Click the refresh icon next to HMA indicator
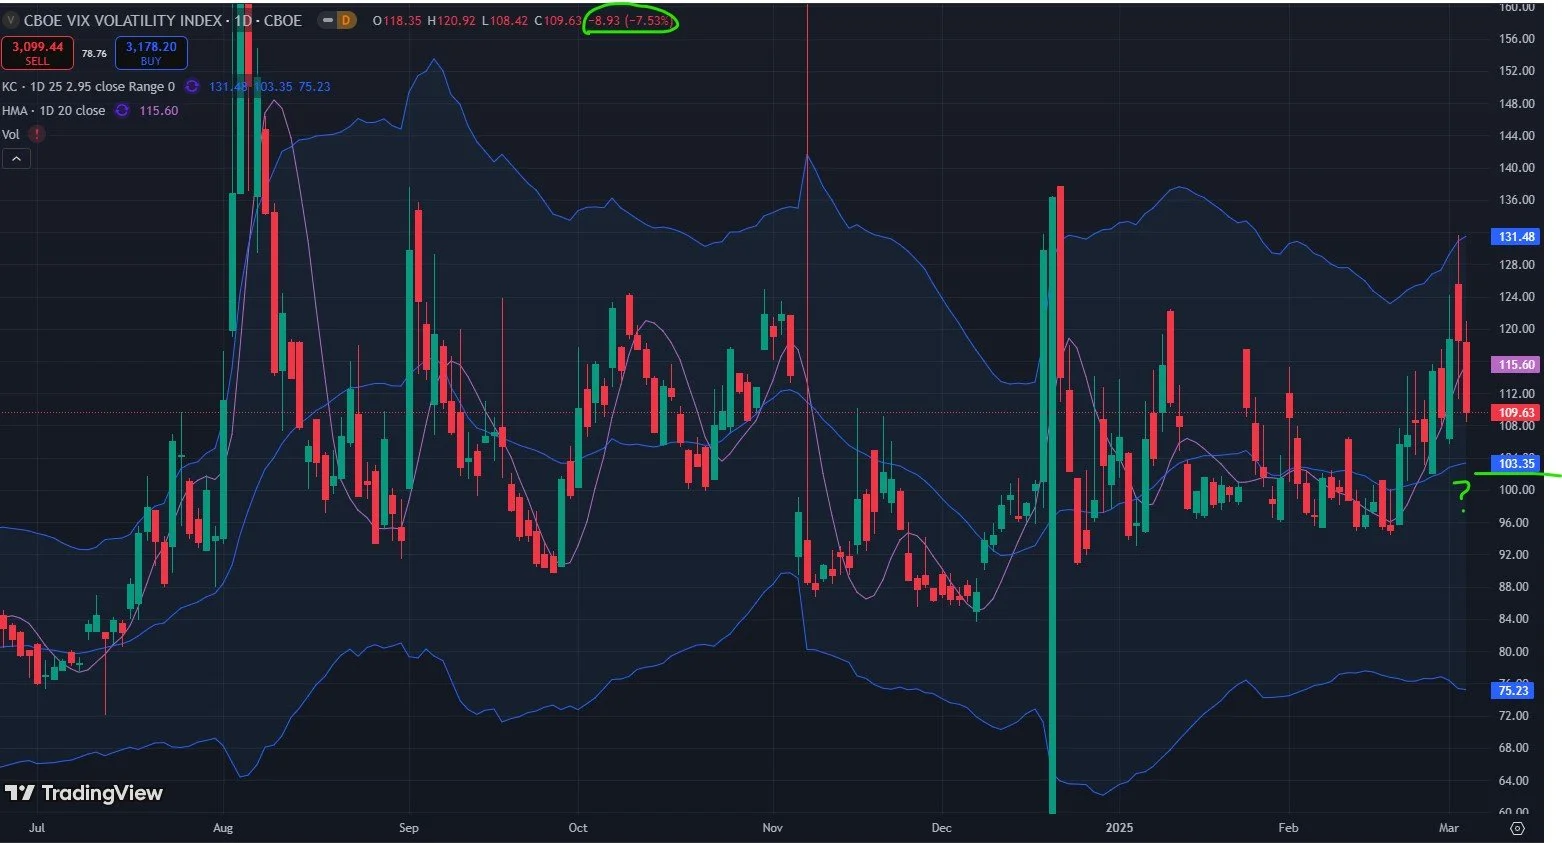This screenshot has width=1562, height=843. [122, 110]
